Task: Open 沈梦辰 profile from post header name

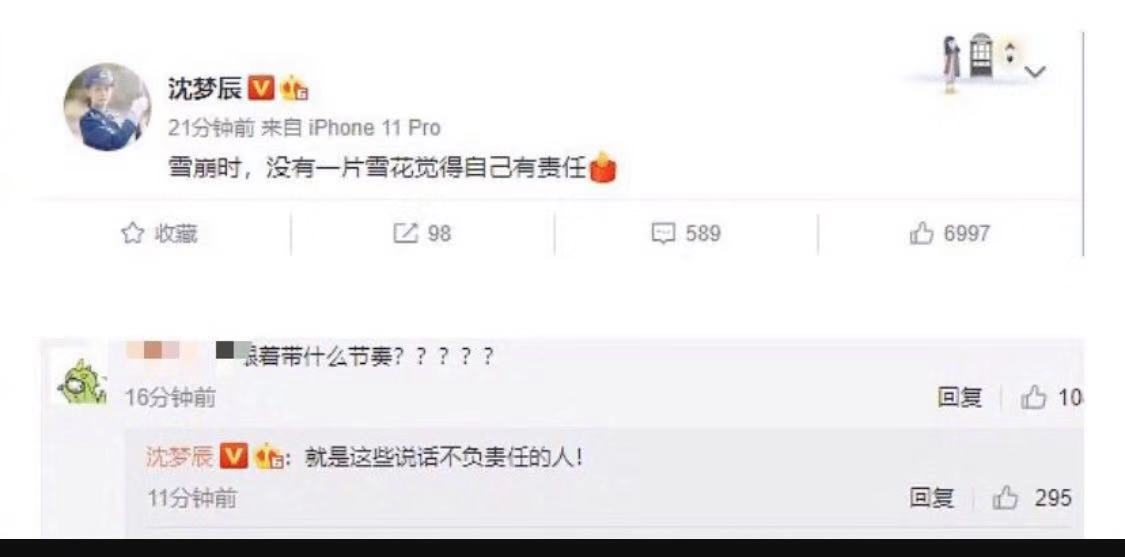Action: point(205,88)
